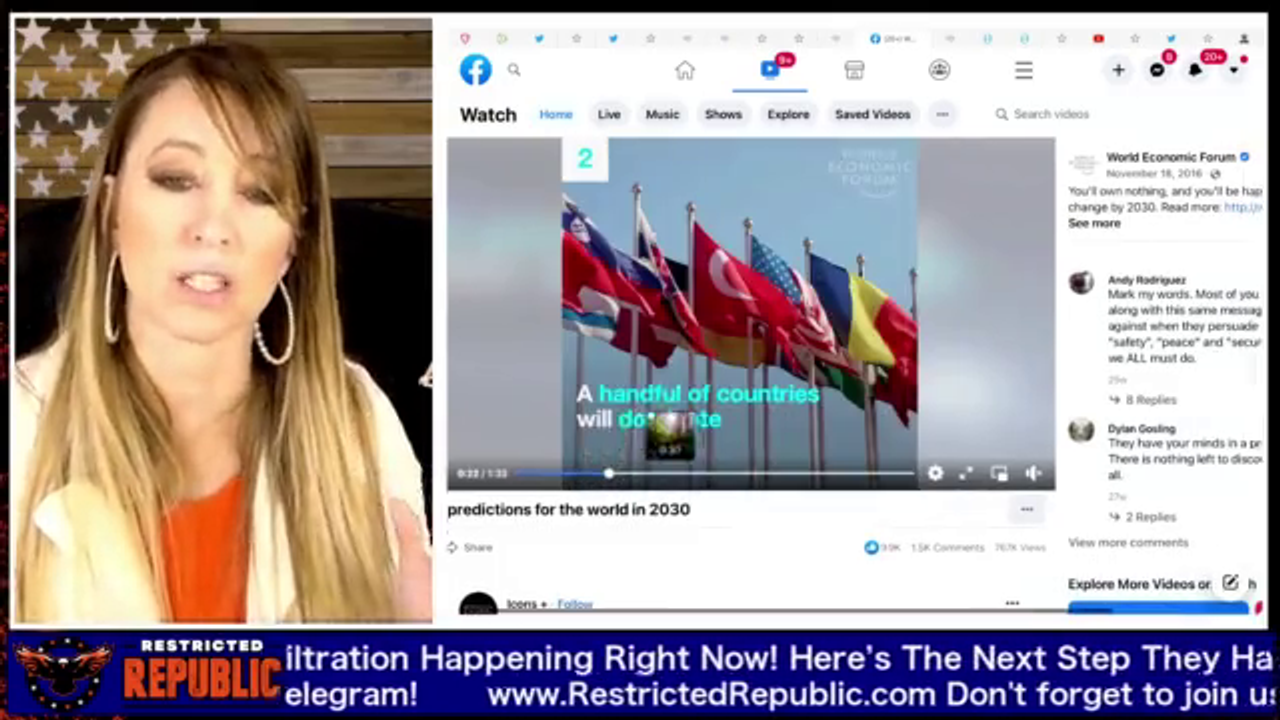Open the video settings gear menu
Screen dimensions: 1280x720
(935, 473)
